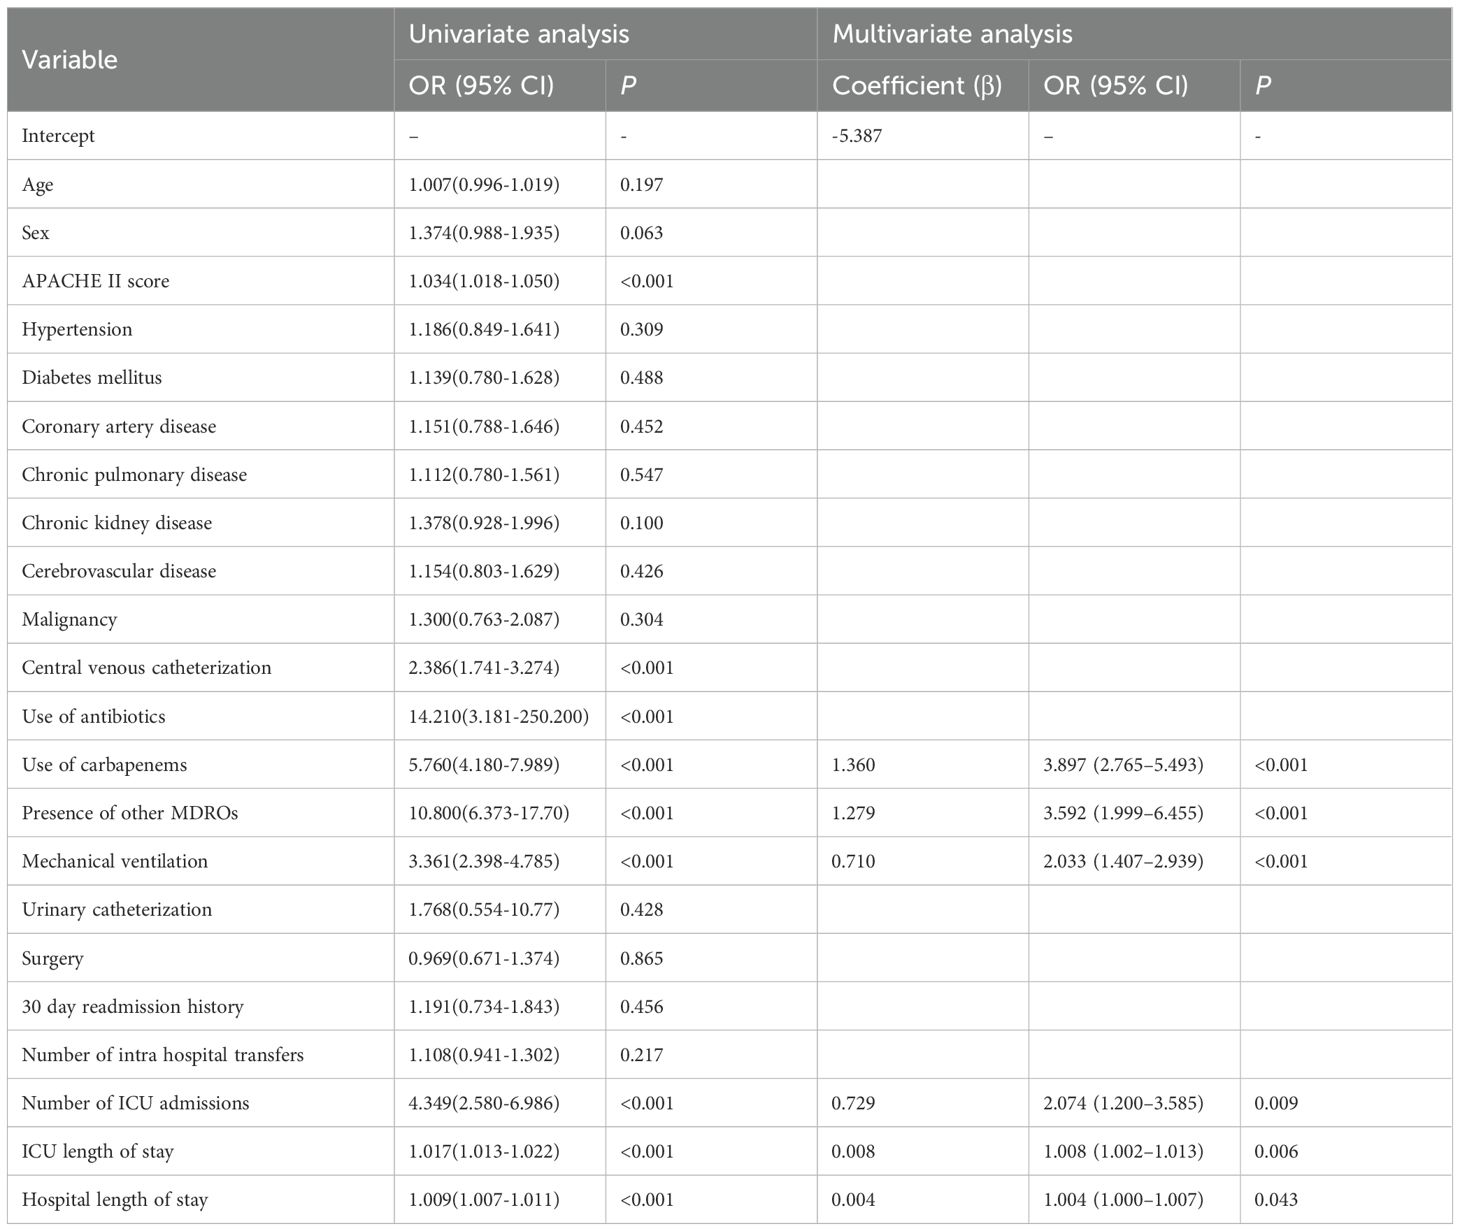Click the ICU length of stay label
This screenshot has width=1460, height=1231.
coord(97,1151)
